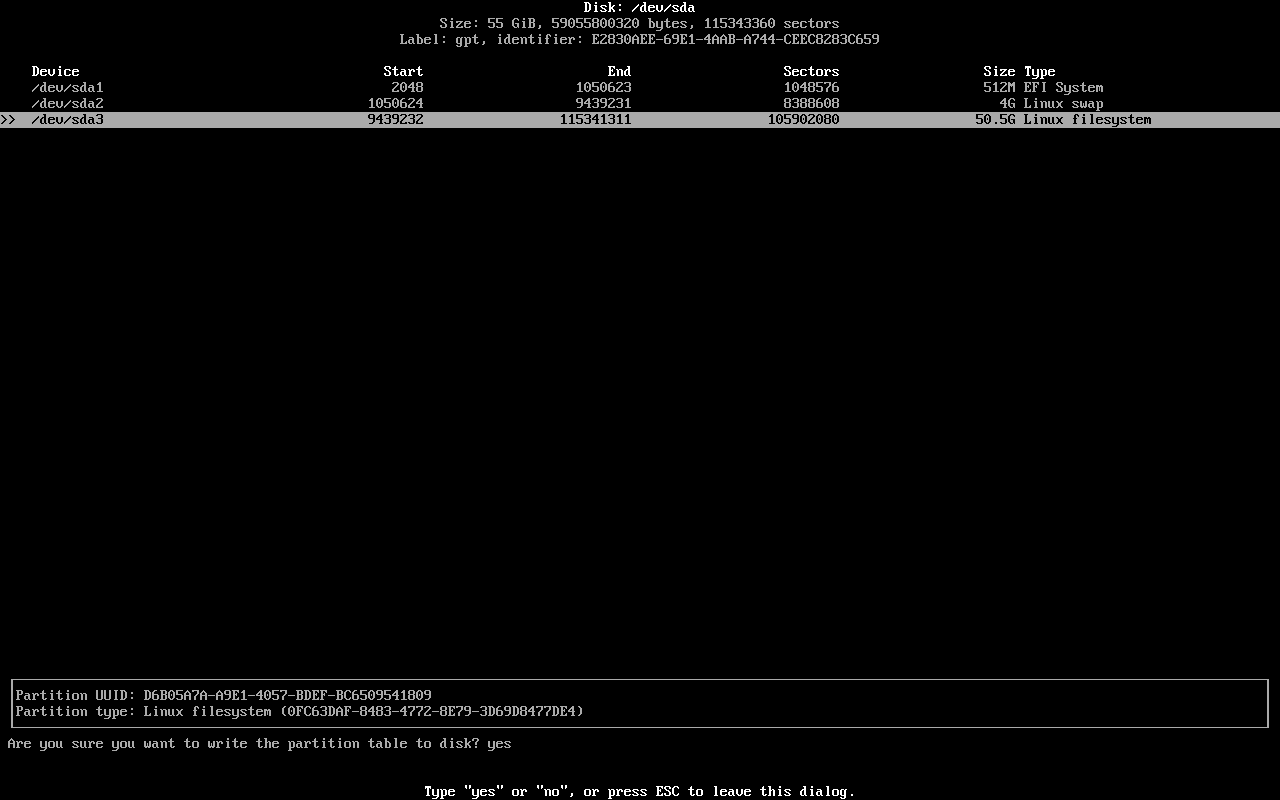Click the Type column header
The width and height of the screenshot is (1280, 800).
coord(1040,72)
